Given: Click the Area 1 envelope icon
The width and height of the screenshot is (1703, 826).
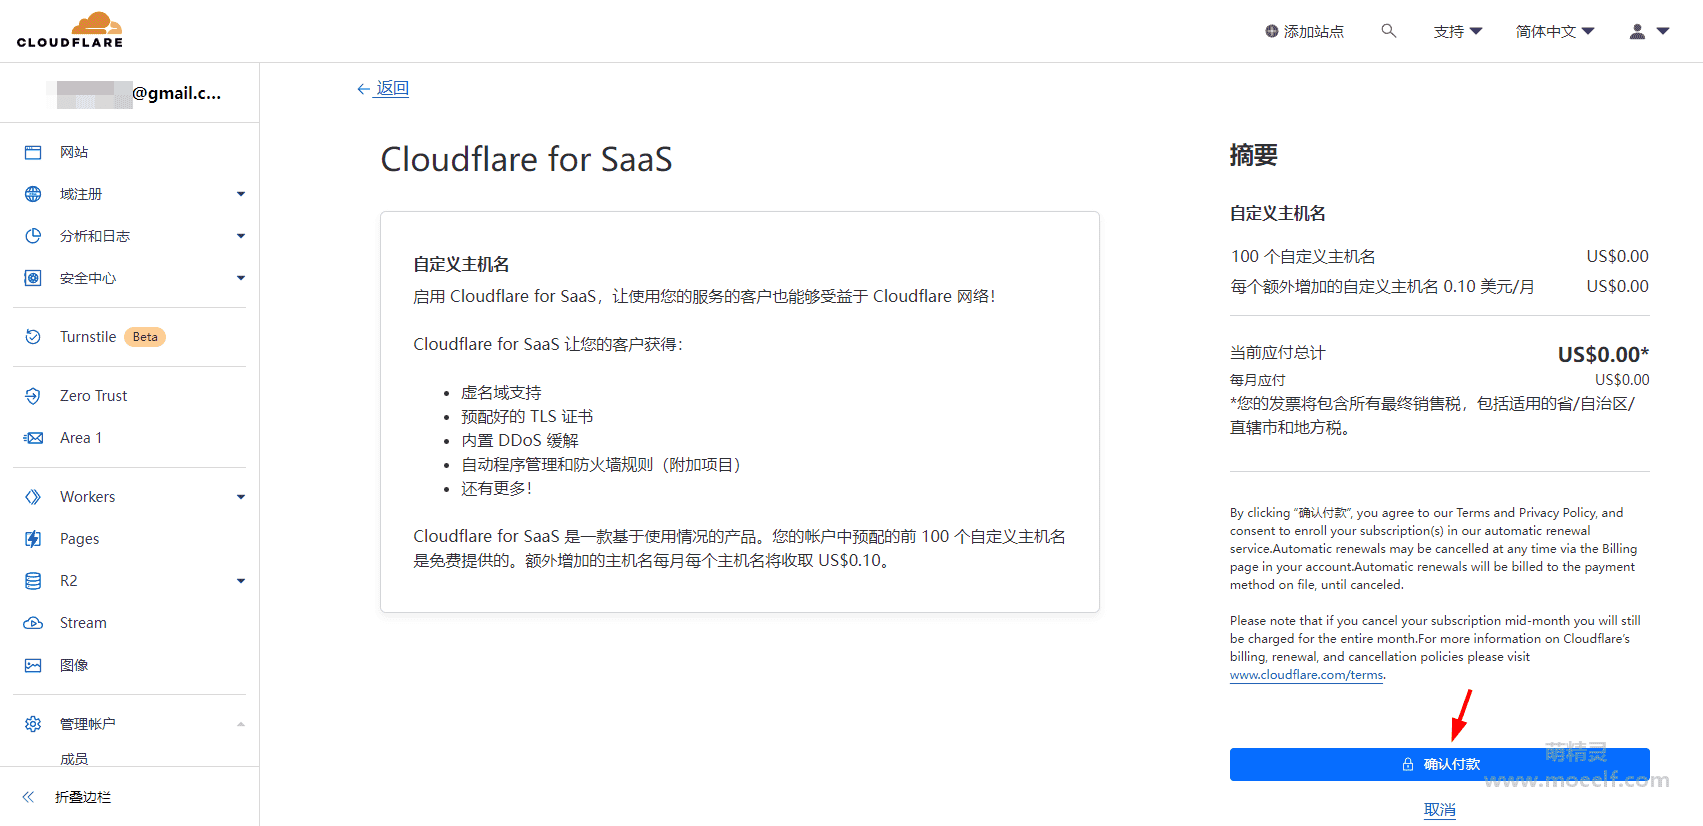Looking at the screenshot, I should (33, 438).
